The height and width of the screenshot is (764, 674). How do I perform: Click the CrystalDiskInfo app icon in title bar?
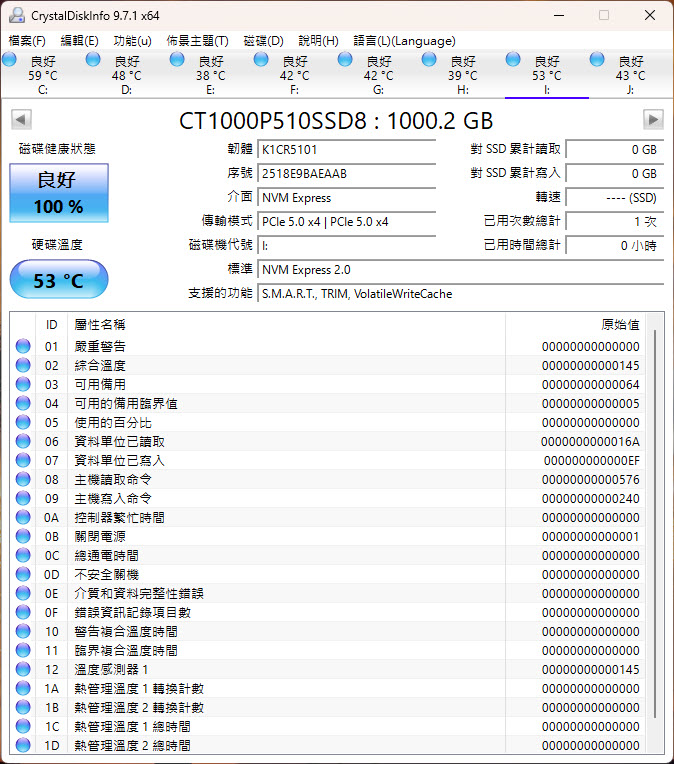pyautogui.click(x=17, y=15)
